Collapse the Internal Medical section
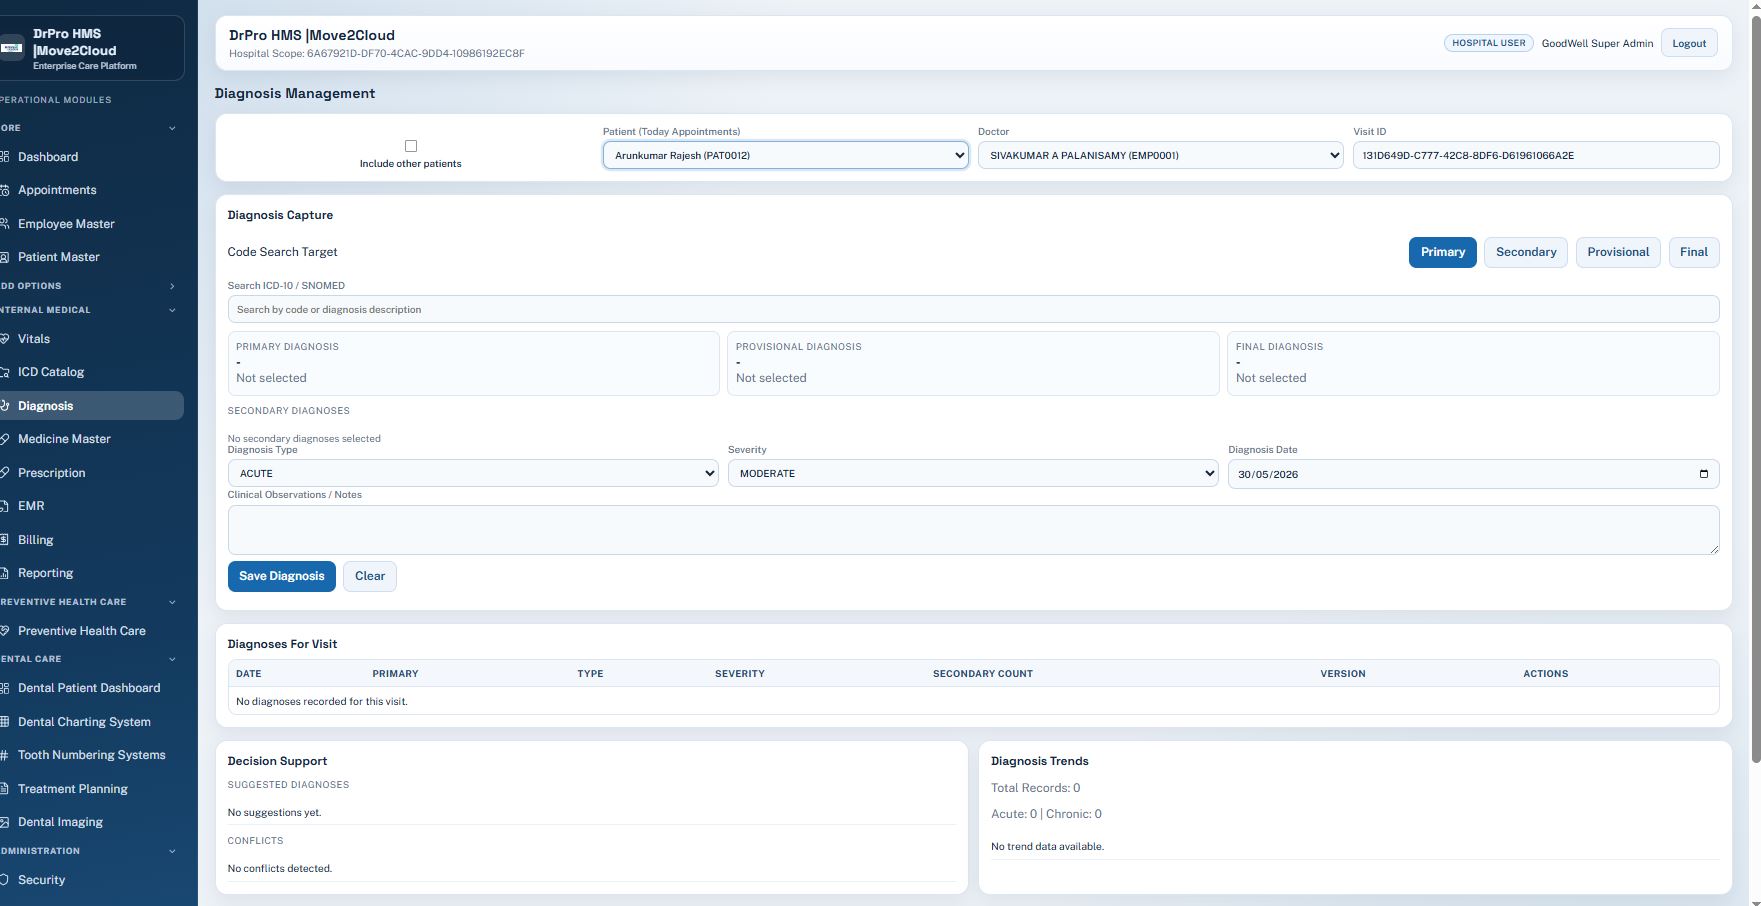Screen dimensions: 1761x906 [172, 310]
